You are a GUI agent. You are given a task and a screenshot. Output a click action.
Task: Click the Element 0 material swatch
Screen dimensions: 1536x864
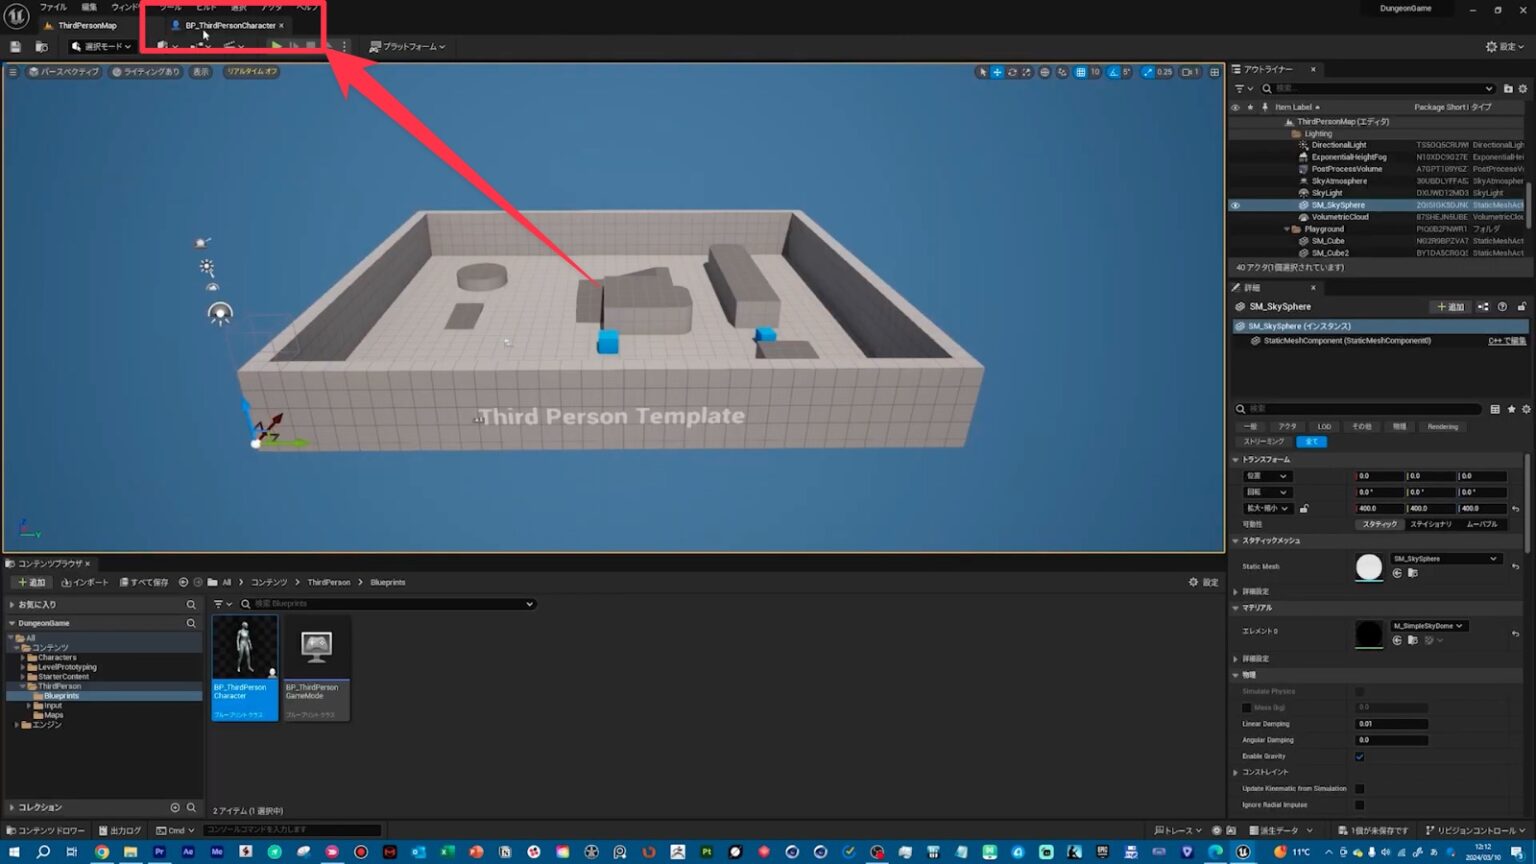coord(1369,631)
